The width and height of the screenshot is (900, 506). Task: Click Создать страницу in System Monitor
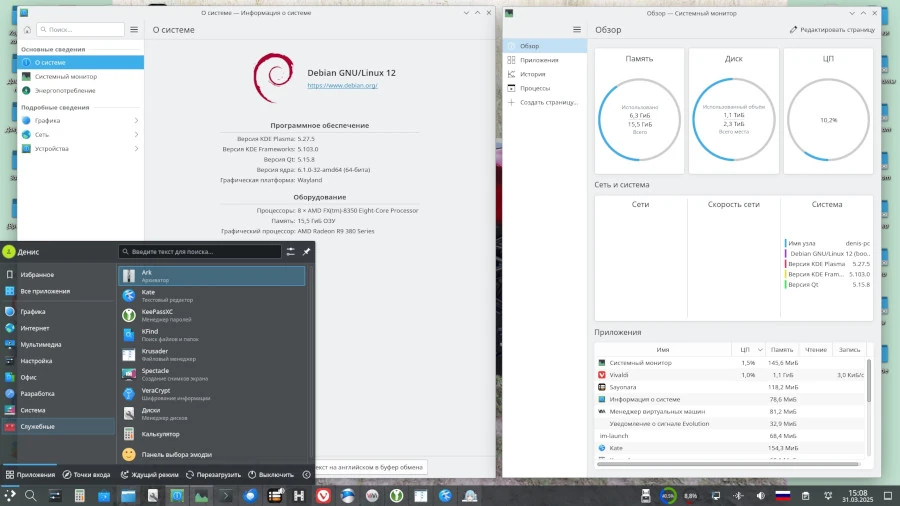pos(545,102)
